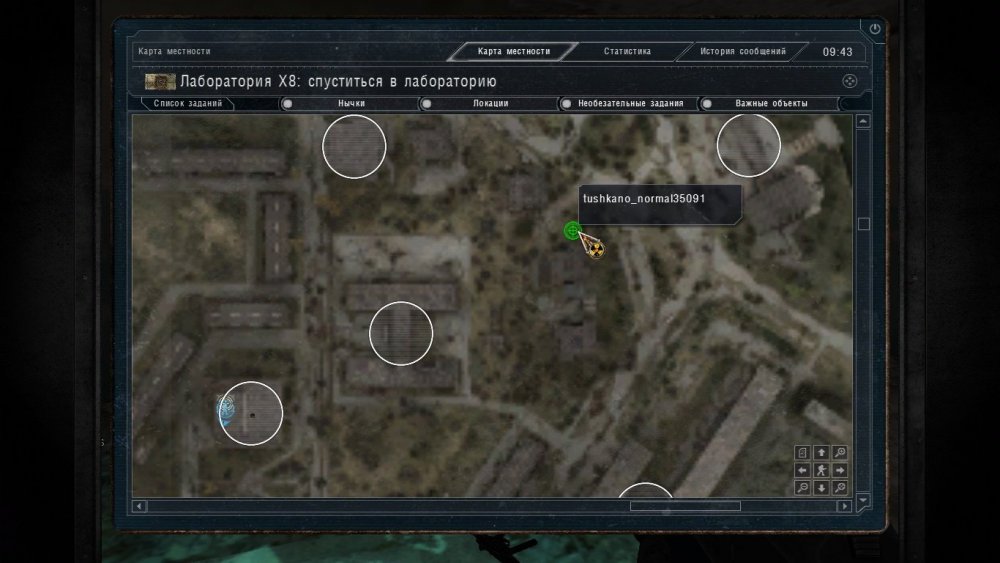Open the История сообщений tab

click(x=743, y=51)
